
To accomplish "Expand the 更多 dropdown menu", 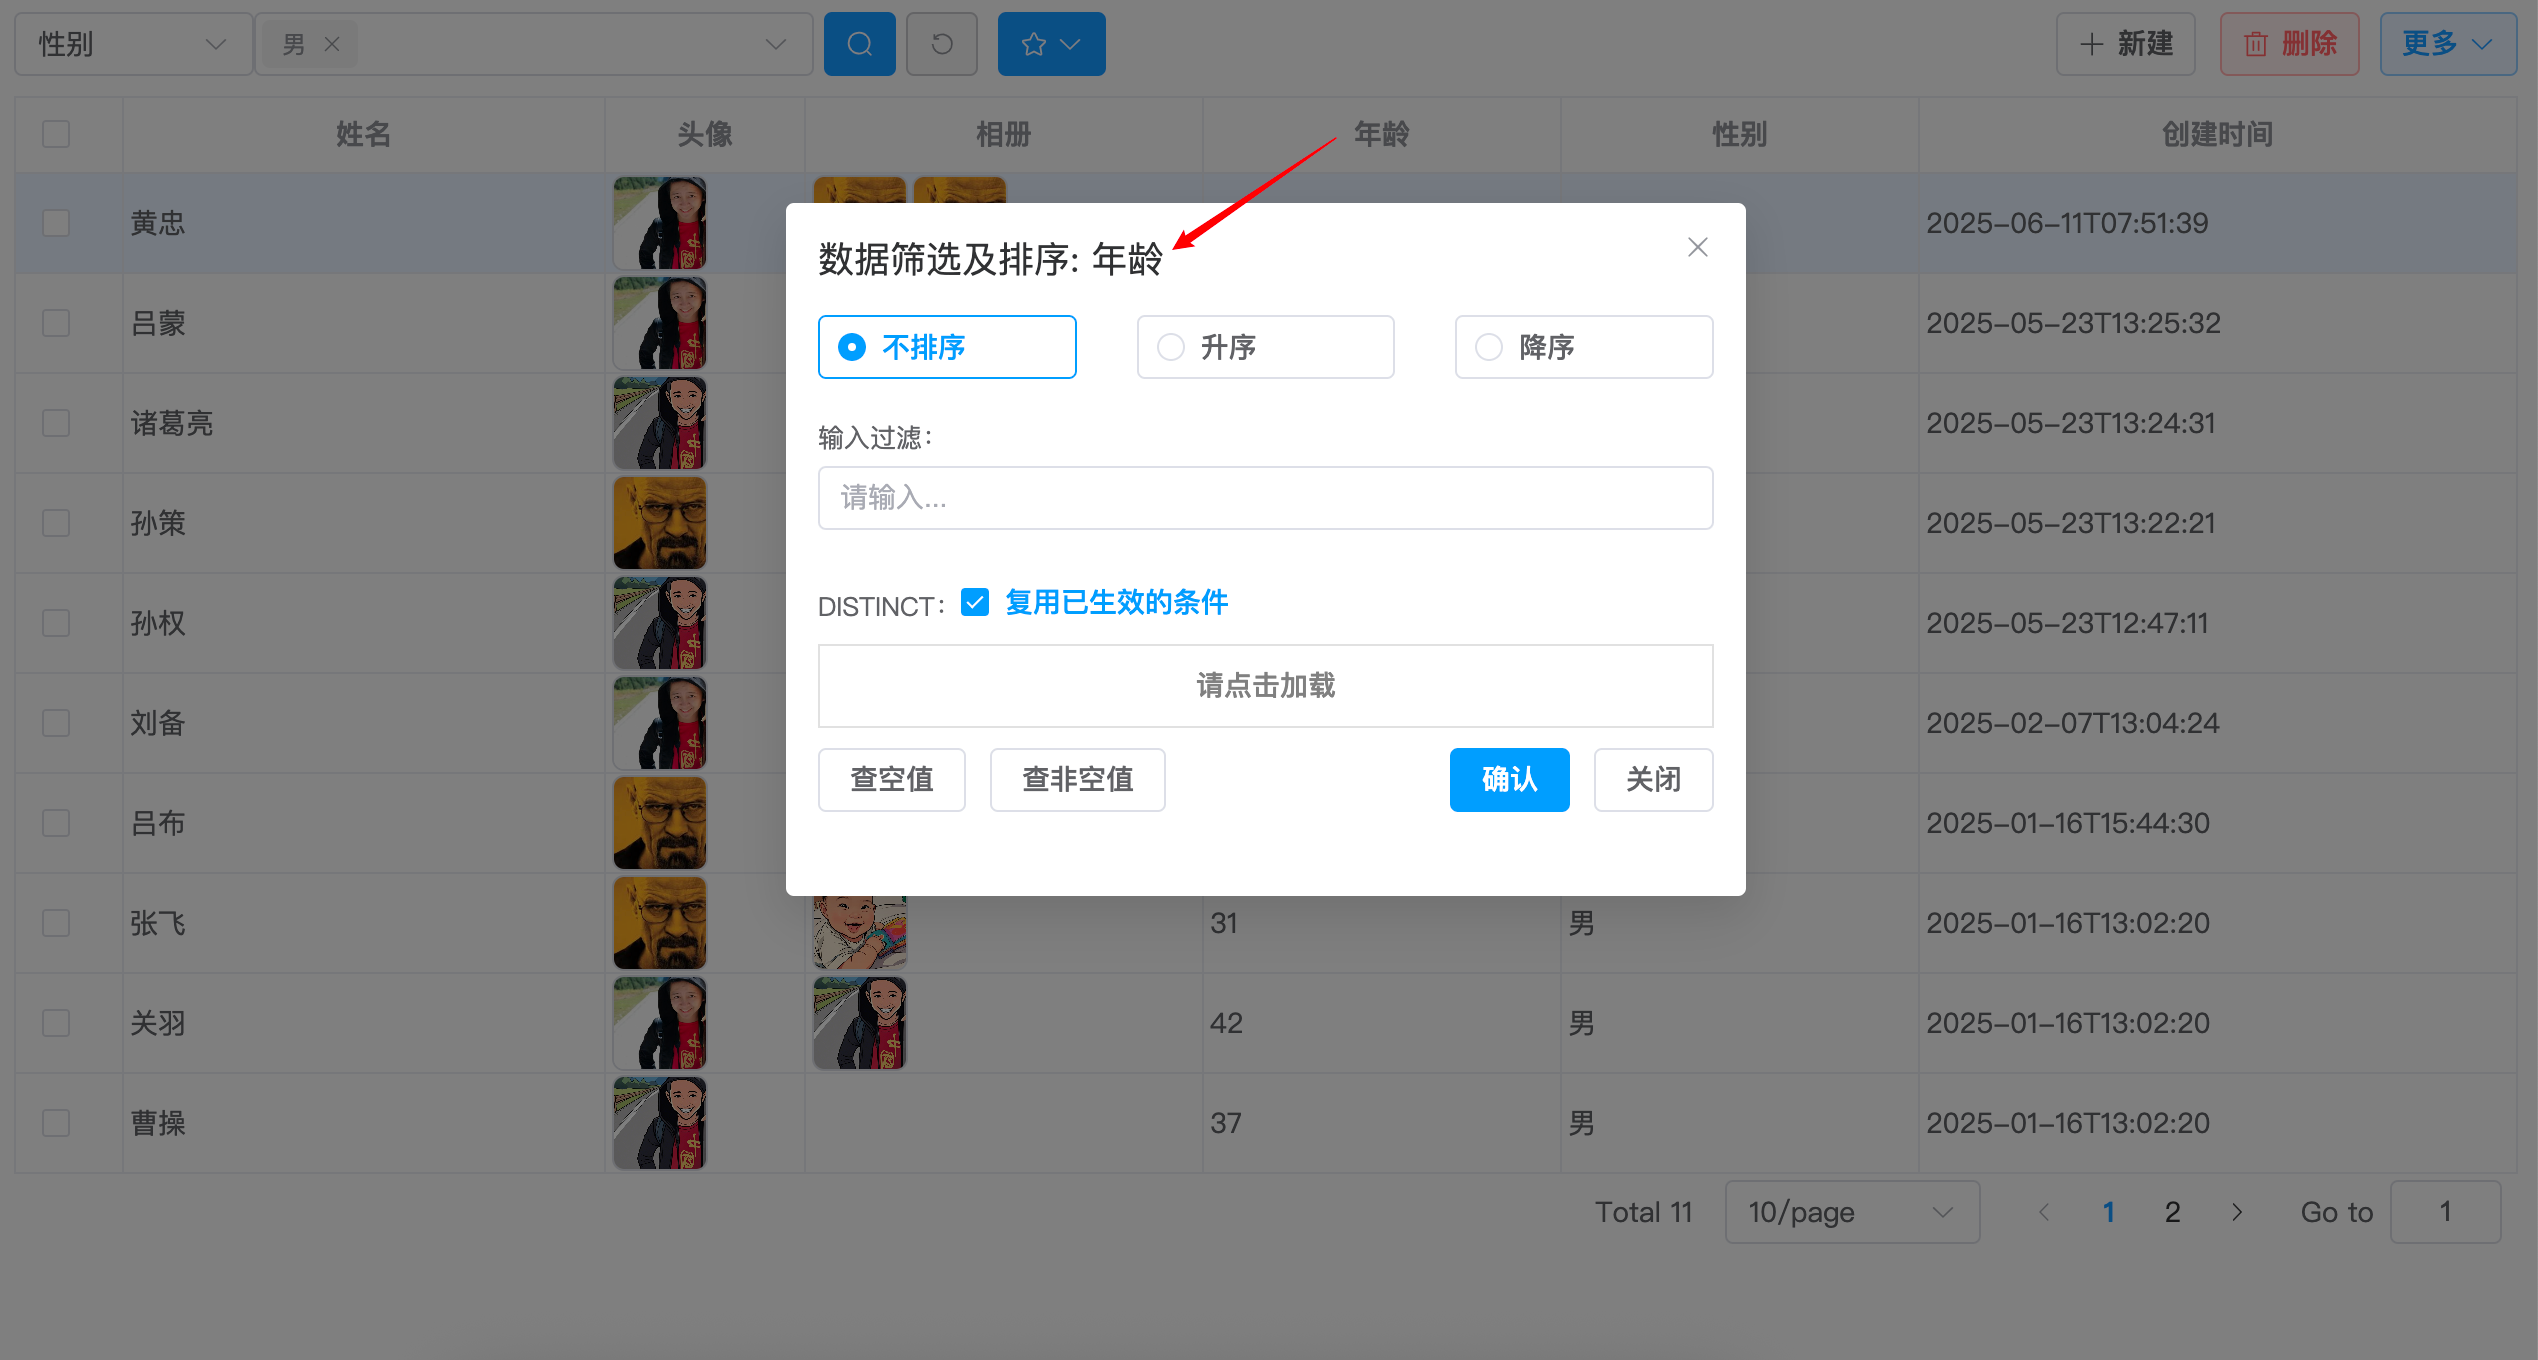I will point(2447,44).
